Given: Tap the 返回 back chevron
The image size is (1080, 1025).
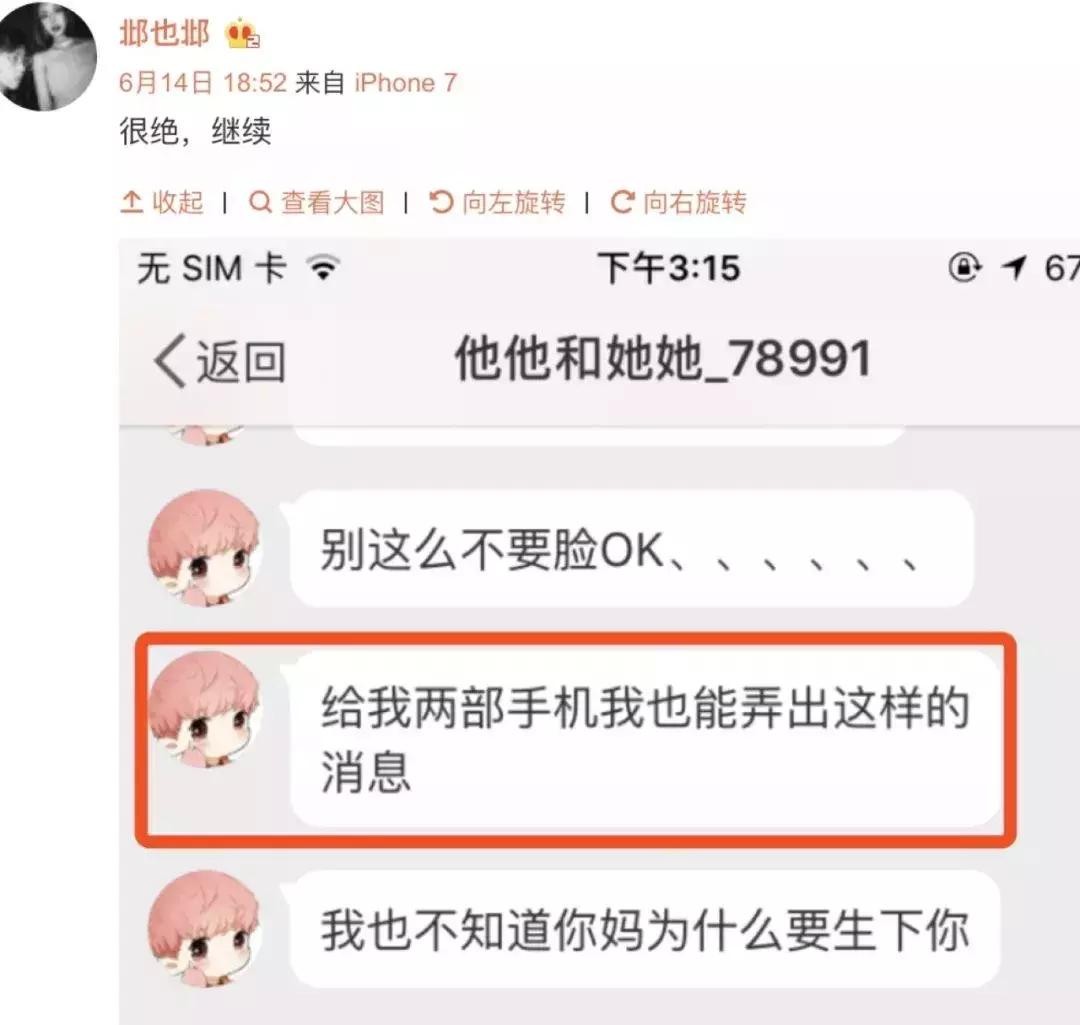Looking at the screenshot, I should click(169, 360).
